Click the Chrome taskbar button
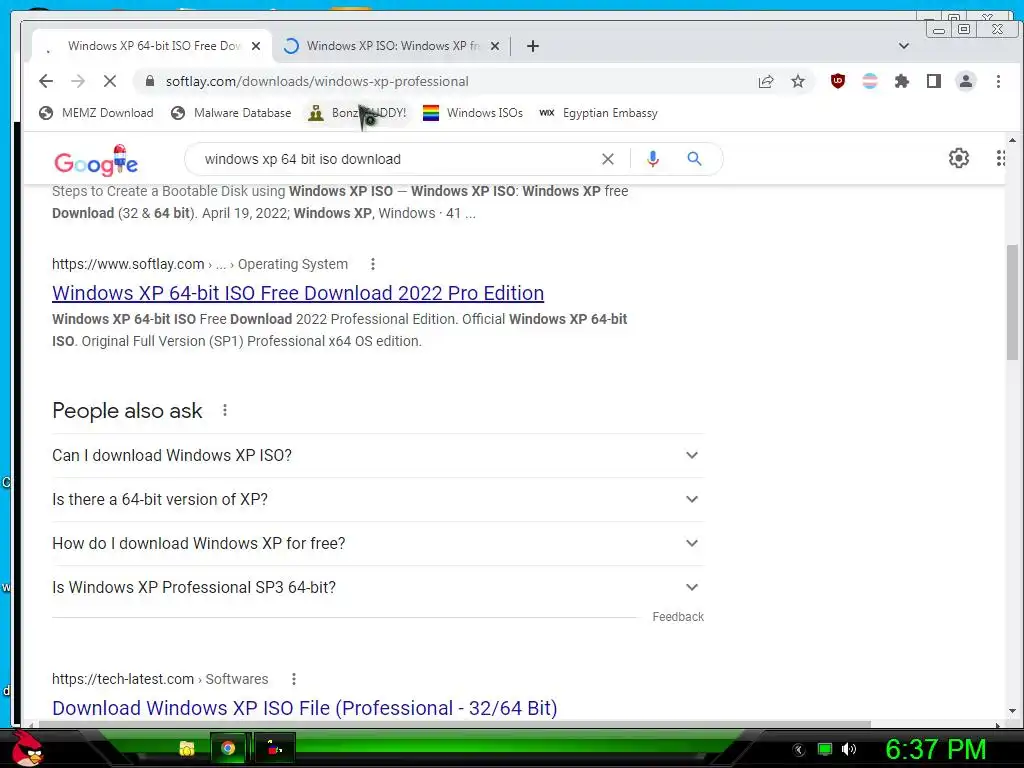 click(x=228, y=748)
